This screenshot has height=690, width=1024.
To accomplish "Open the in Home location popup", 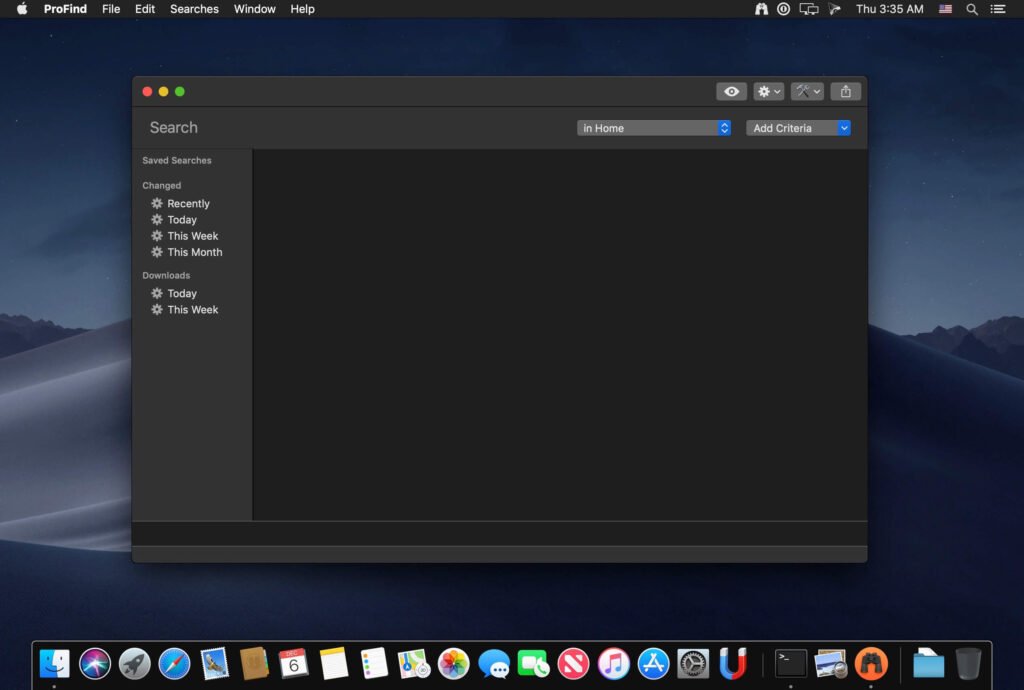I will (653, 128).
